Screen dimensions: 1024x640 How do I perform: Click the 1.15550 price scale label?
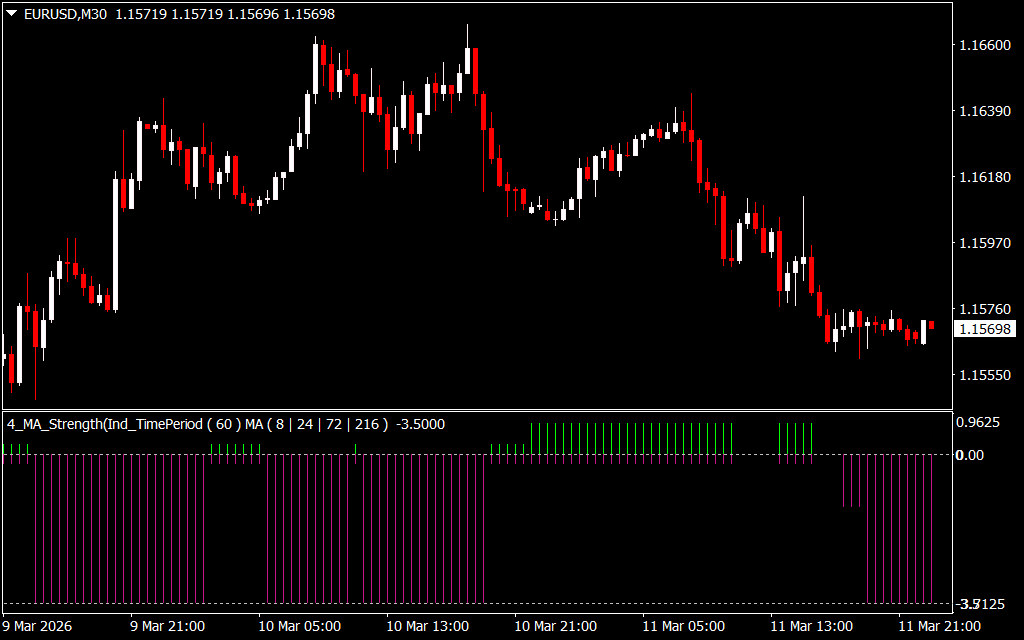pyautogui.click(x=984, y=375)
